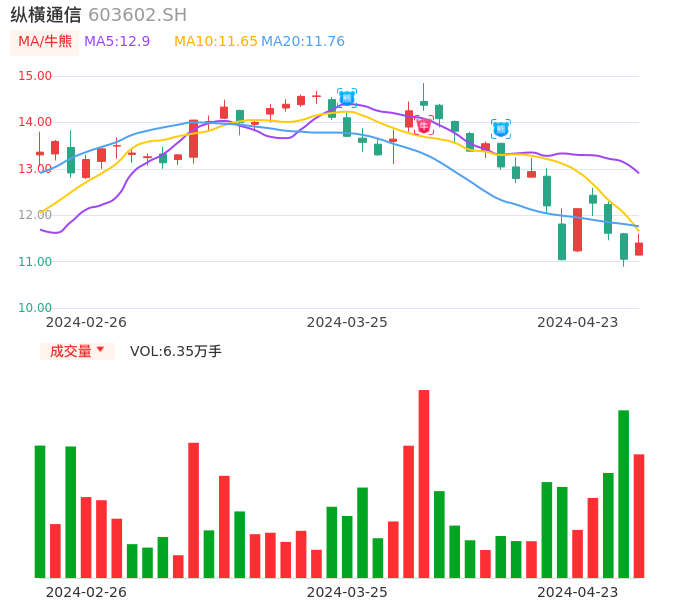This screenshot has width=686, height=606.
Task: Toggle the blue MA20 legend label
Action: coord(303,42)
